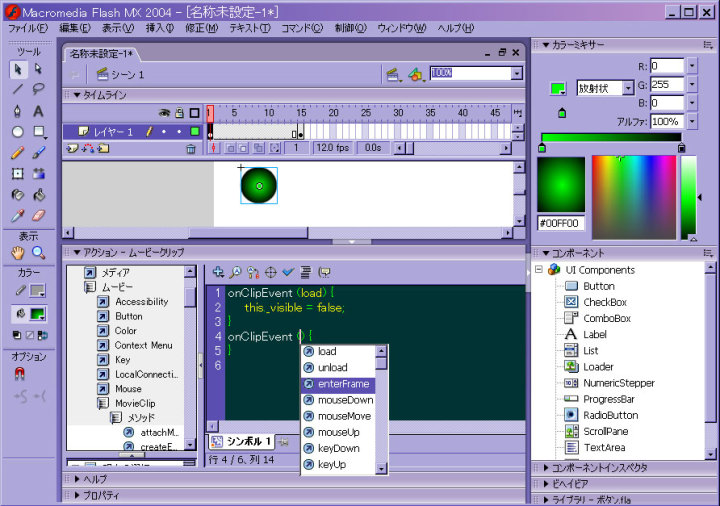The image size is (720, 506).
Task: Select the Line tool
Action: (18, 89)
